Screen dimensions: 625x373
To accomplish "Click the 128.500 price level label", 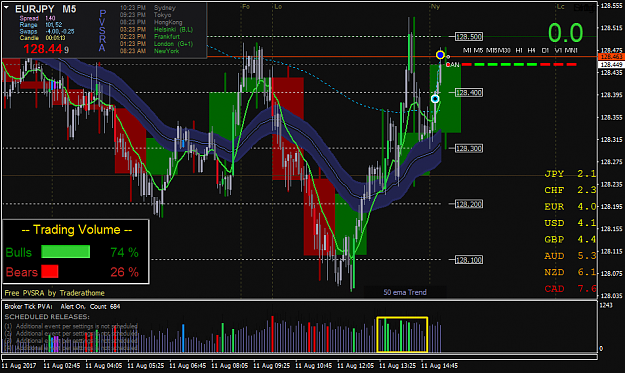I will 469,37.
